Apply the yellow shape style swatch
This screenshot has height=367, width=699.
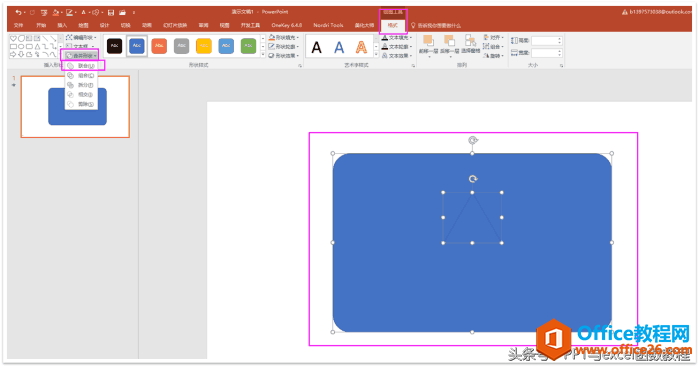pos(204,46)
